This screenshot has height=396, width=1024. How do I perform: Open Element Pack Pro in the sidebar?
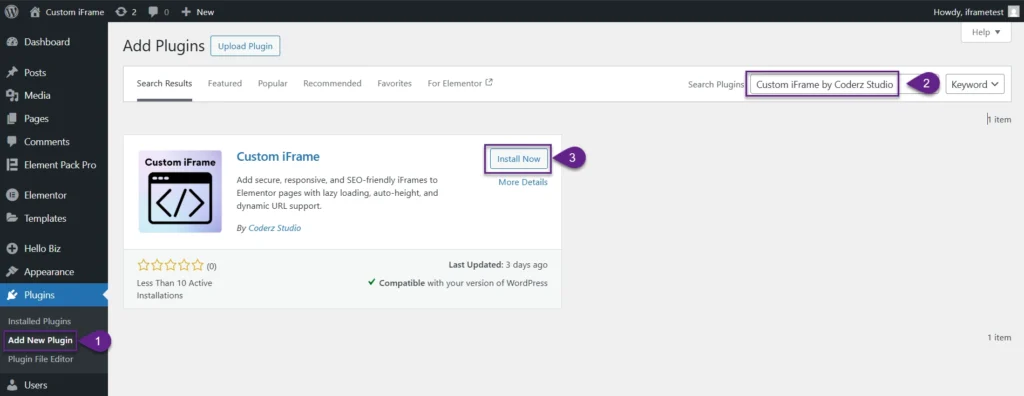(x=54, y=165)
